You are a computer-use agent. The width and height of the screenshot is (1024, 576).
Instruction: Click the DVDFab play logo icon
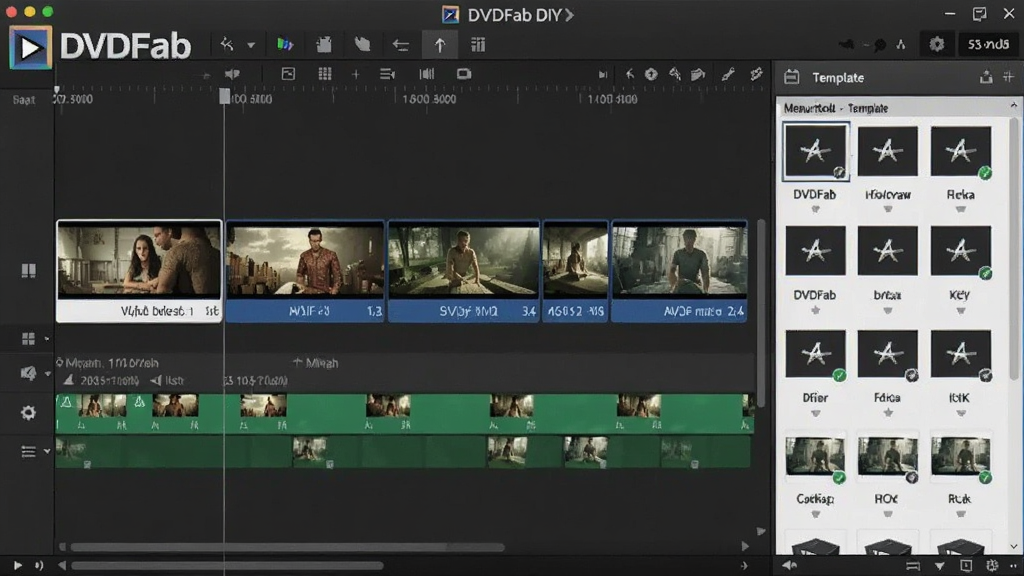[30, 47]
